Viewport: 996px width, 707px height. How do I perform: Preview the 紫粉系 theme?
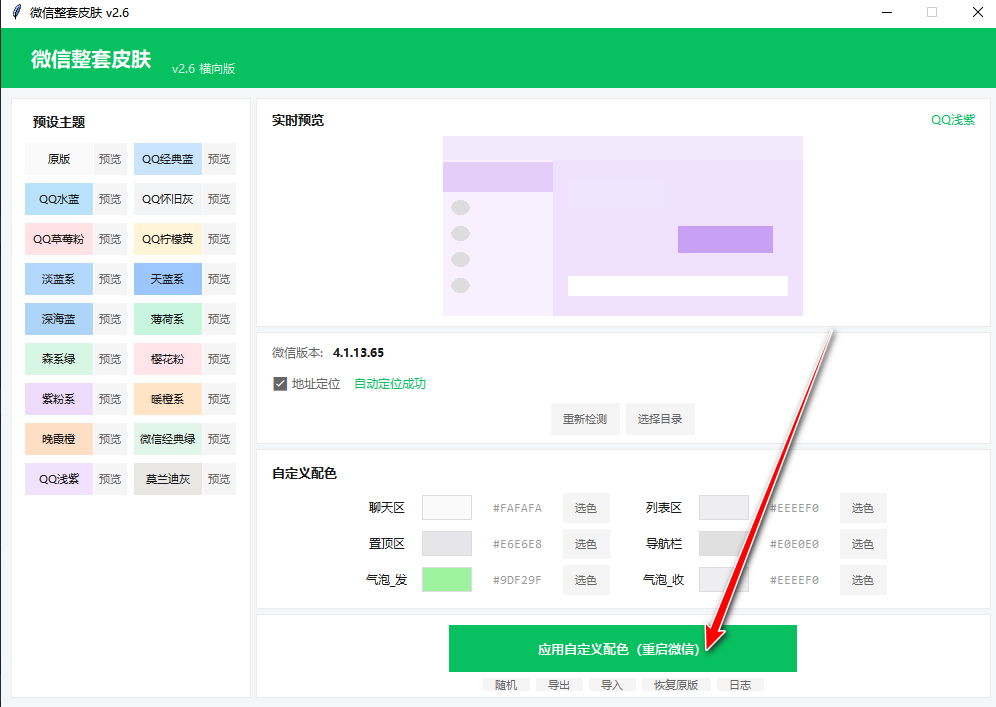pos(110,399)
